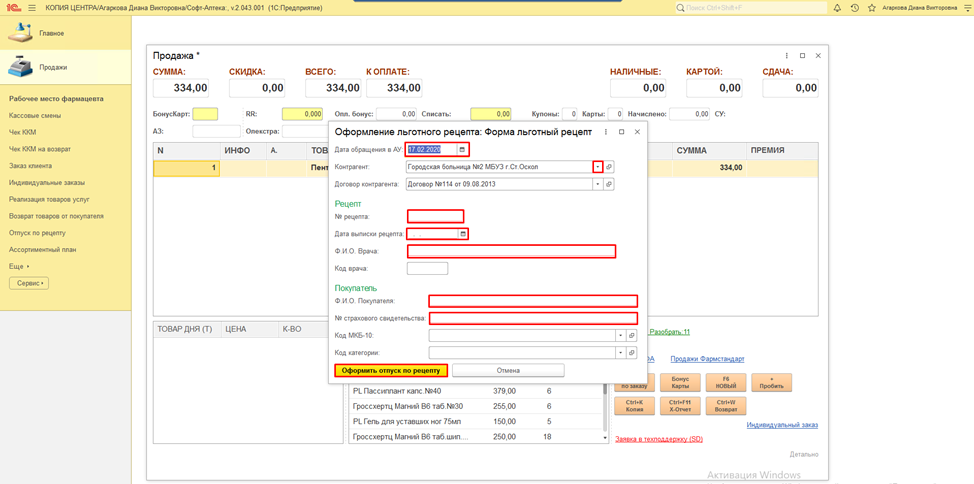Open the history clock icon
This screenshot has width=974, height=484.
coord(854,8)
